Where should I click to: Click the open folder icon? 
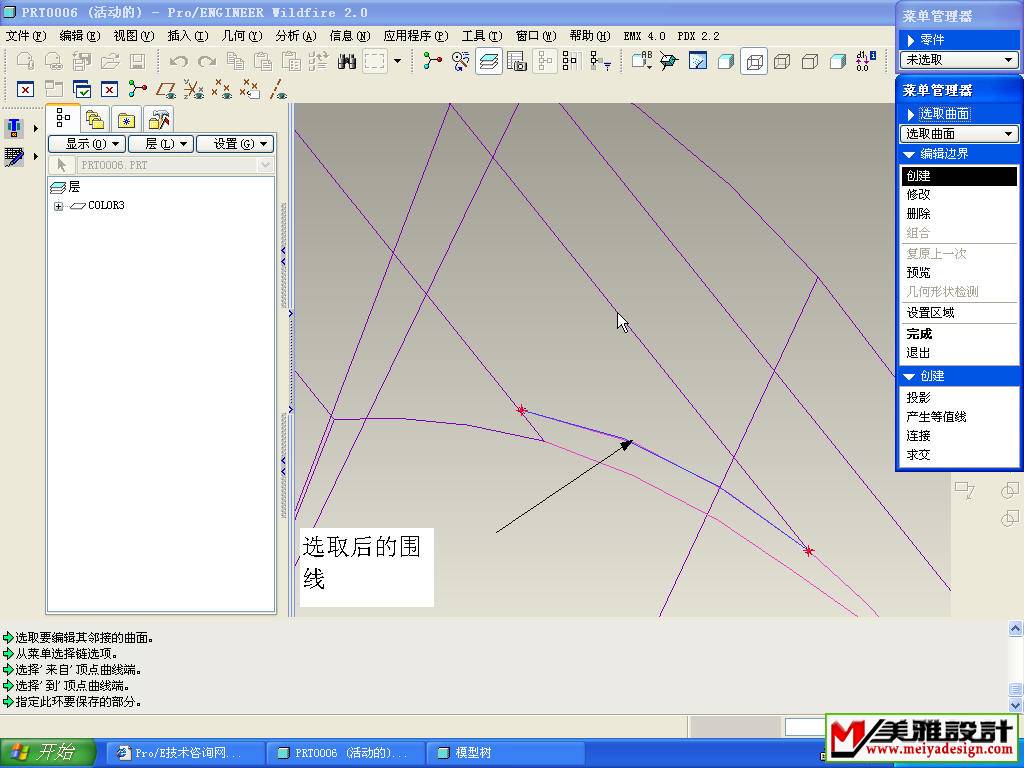110,61
